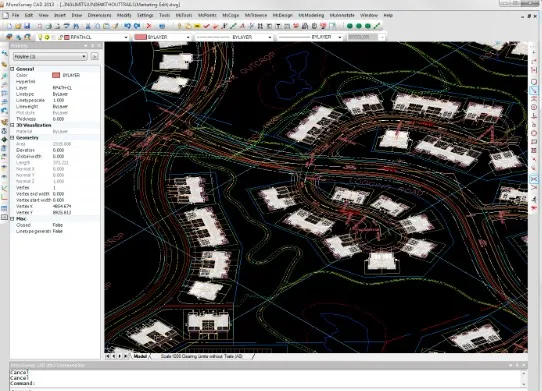Click the Save floppy disk icon
The image size is (542, 391).
27,26
